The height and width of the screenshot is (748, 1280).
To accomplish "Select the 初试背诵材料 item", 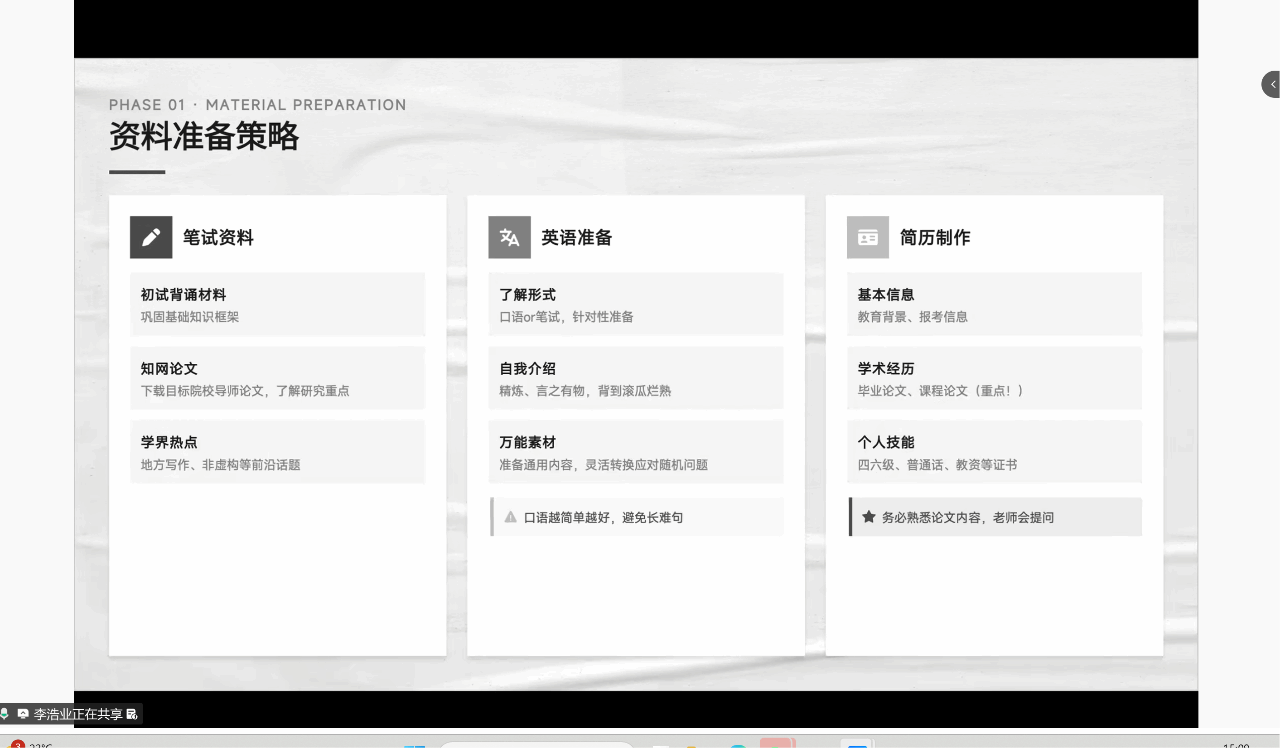I will tap(277, 304).
